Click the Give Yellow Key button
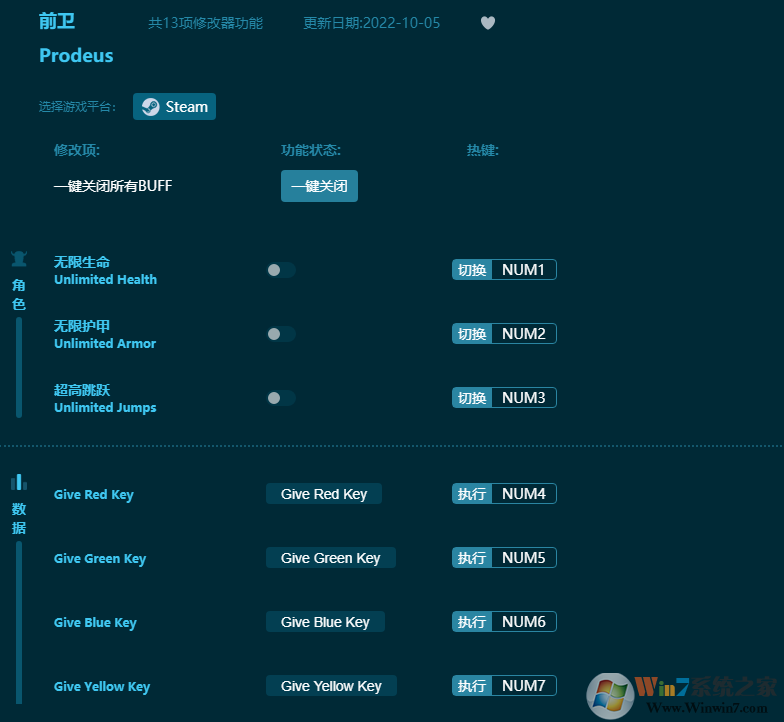Screen dimensions: 784x722 tap(332, 686)
